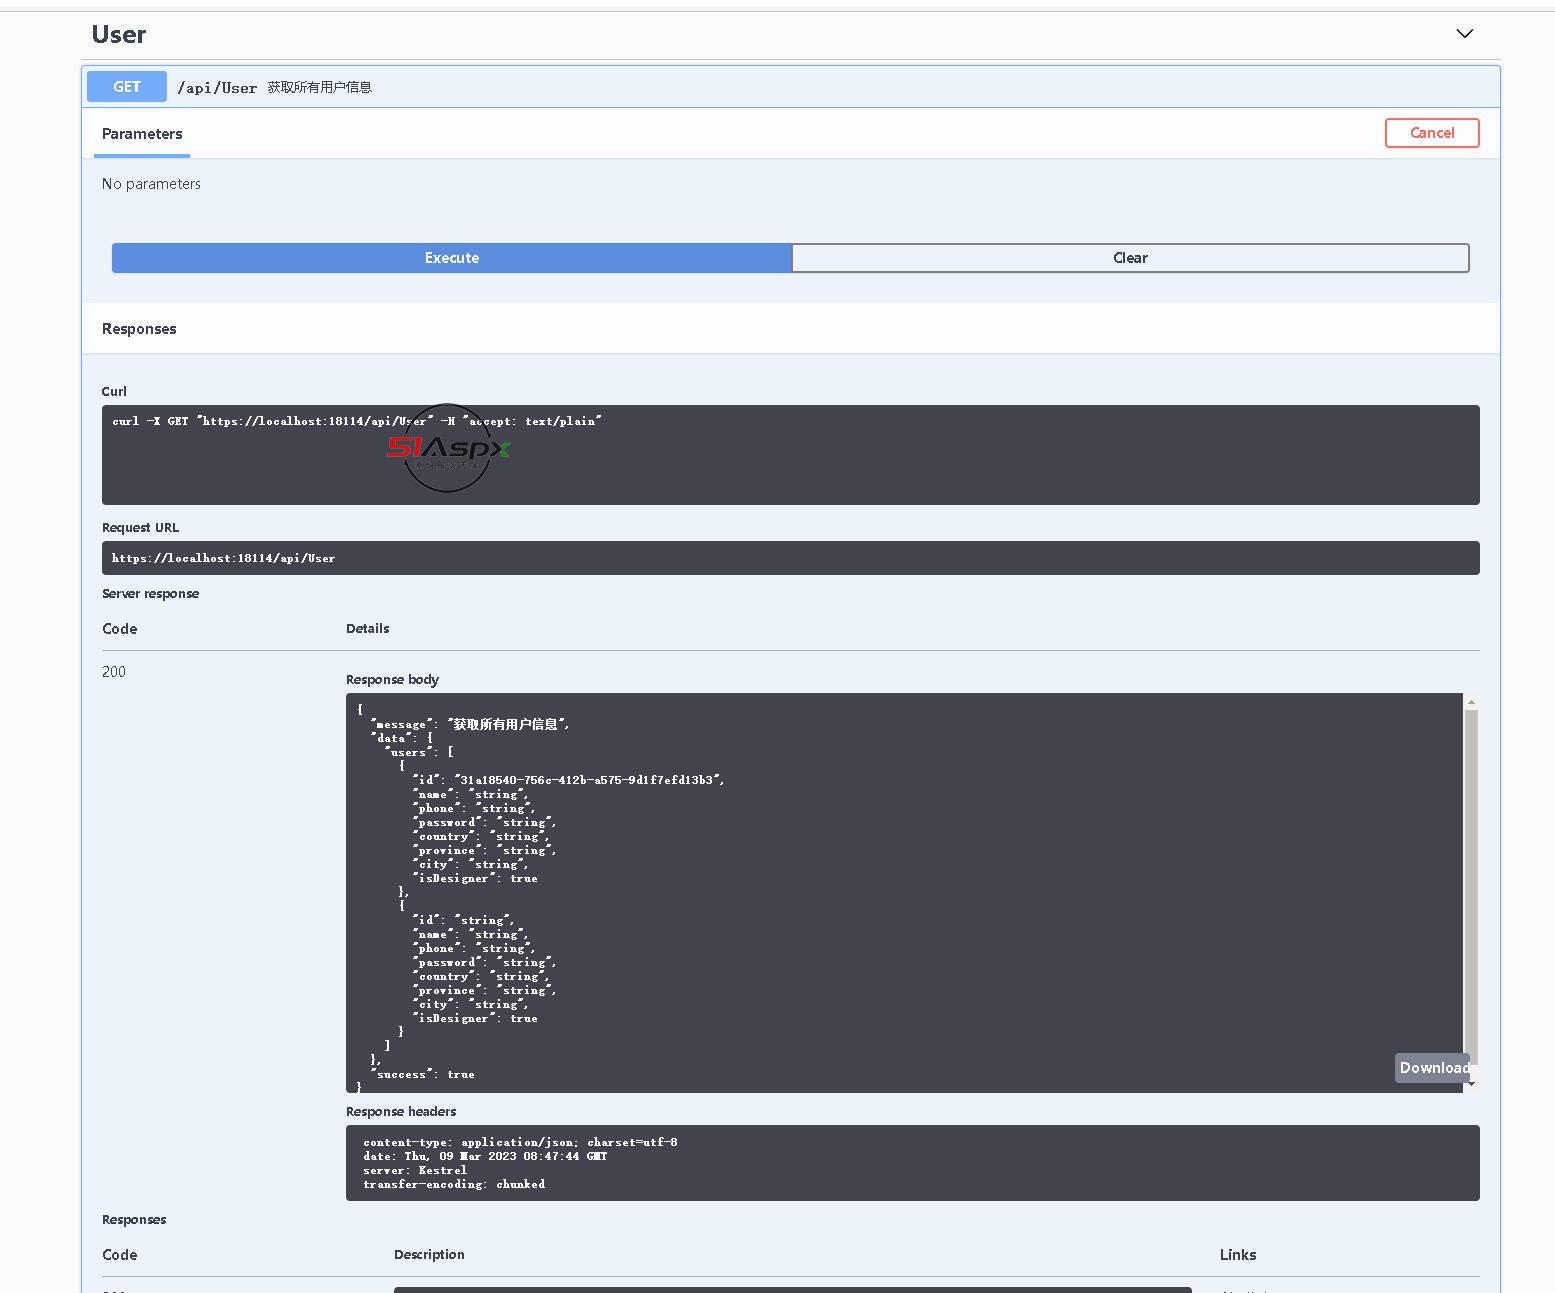Click the Details column header
Image resolution: width=1555 pixels, height=1293 pixels.
367,629
